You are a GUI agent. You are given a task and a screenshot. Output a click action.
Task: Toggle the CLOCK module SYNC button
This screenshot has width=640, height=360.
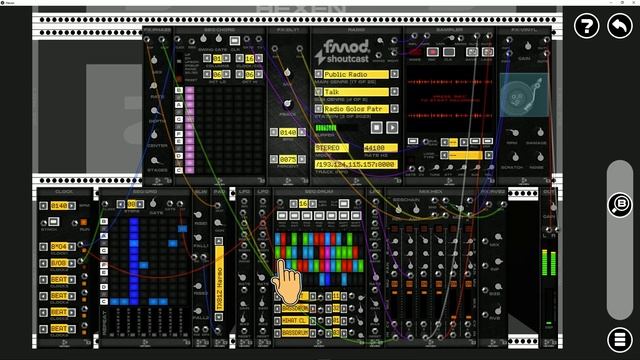click(x=53, y=222)
